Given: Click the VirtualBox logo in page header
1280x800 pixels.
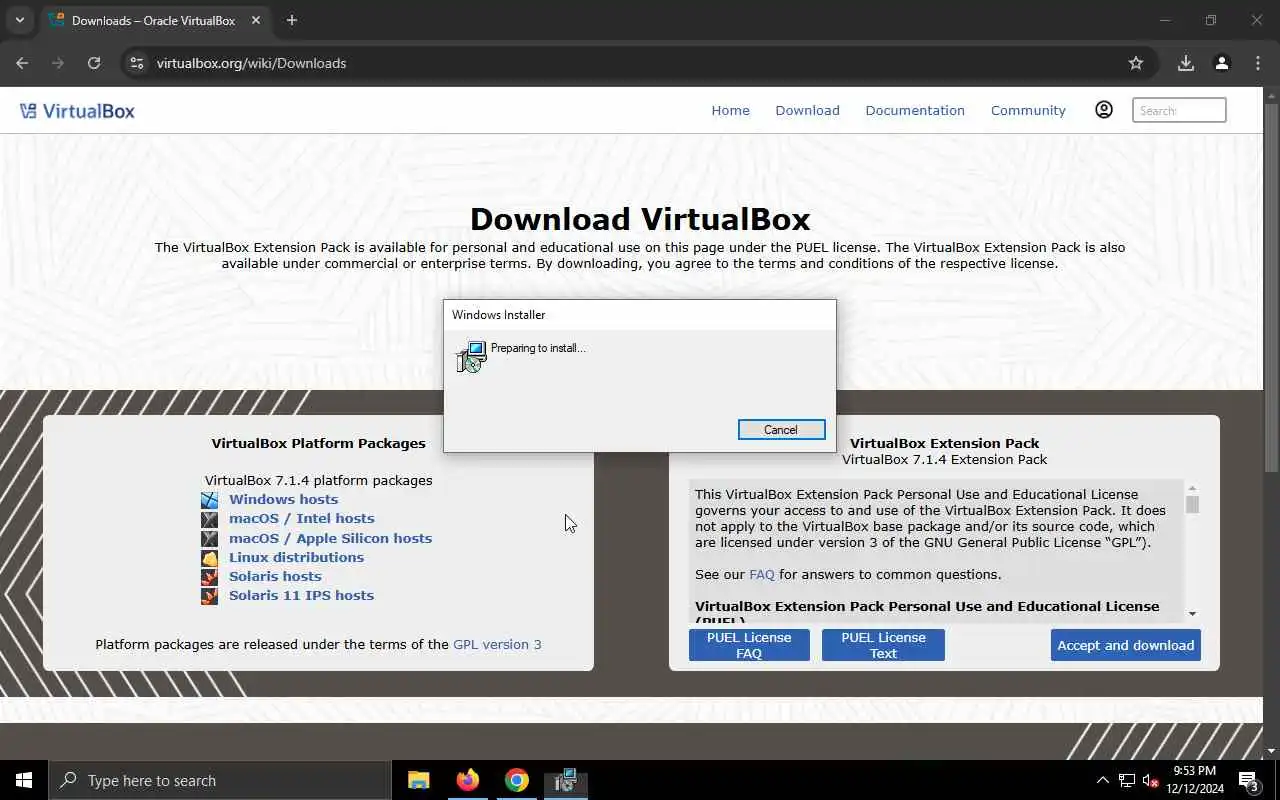Looking at the screenshot, I should click(x=77, y=111).
